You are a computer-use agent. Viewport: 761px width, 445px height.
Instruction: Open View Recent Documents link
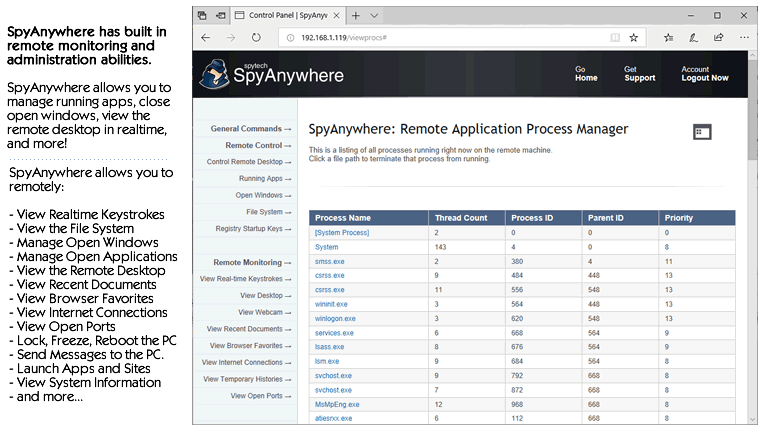click(248, 329)
